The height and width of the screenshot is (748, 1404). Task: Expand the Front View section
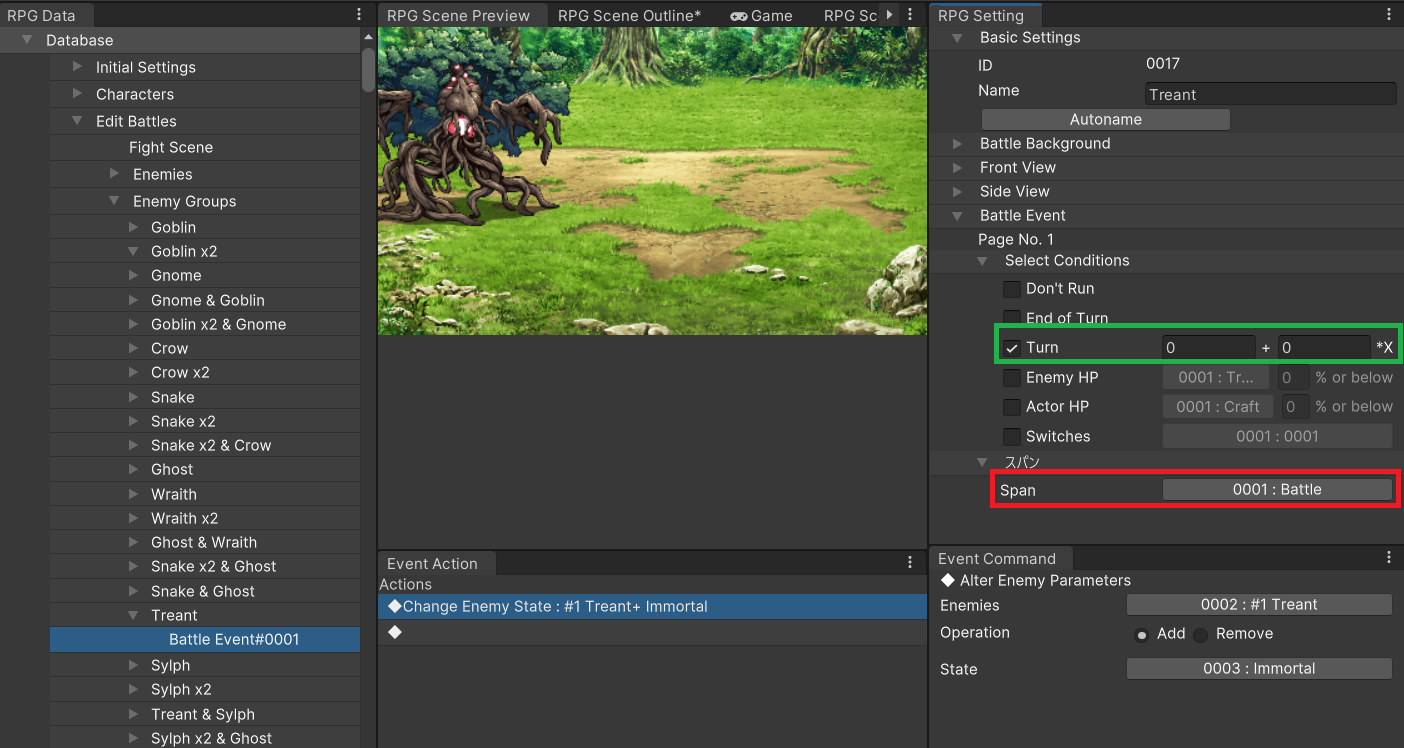[x=957, y=168]
